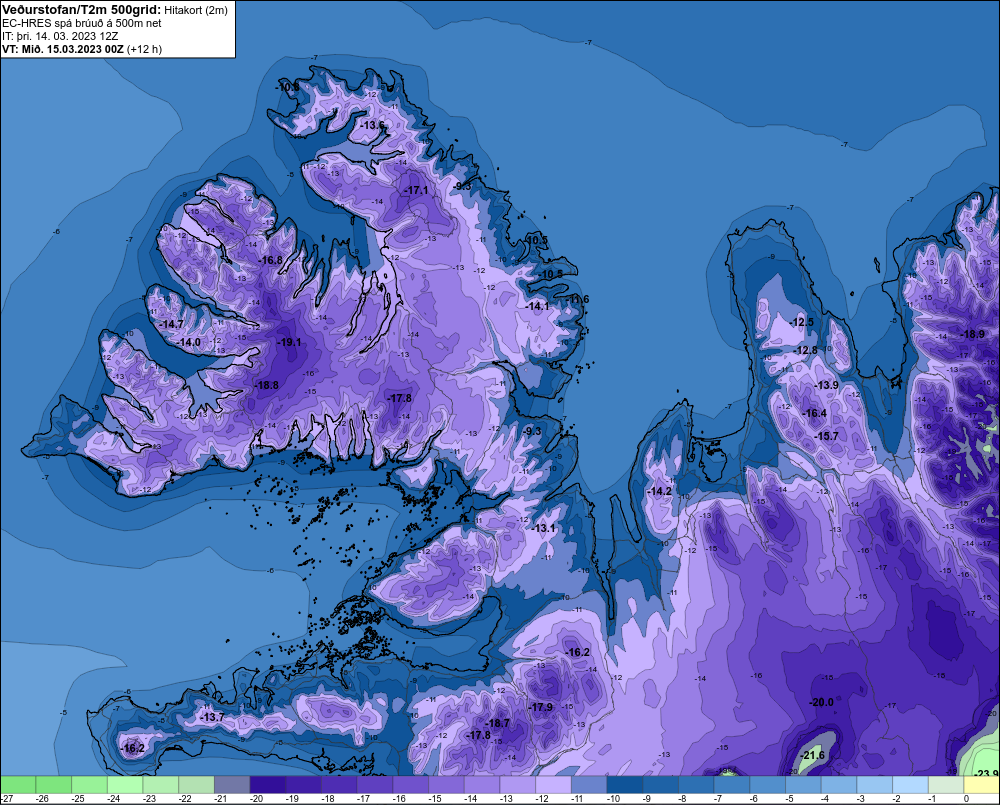Click the -18.7 temperature value
The image size is (1000, 805).
tap(497, 723)
